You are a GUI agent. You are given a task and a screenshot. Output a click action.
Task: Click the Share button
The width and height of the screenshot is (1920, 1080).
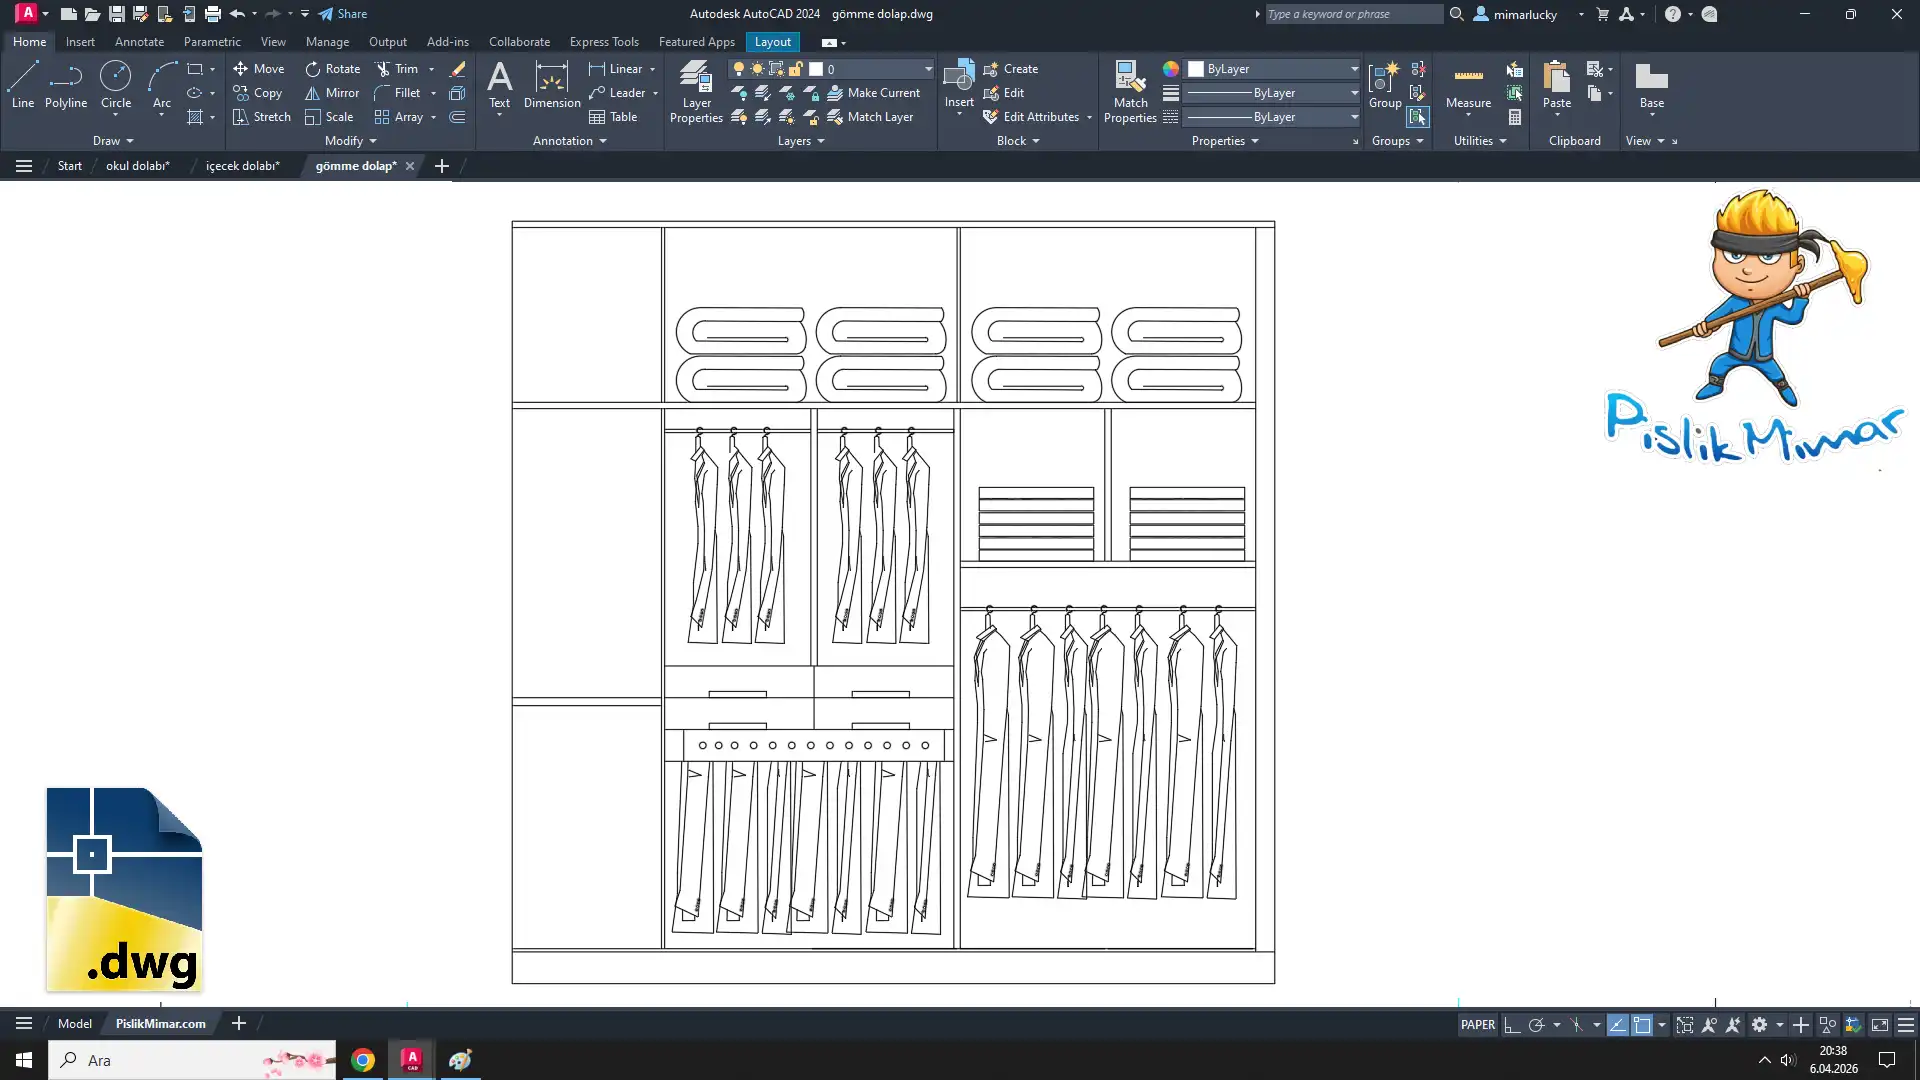[x=343, y=14]
